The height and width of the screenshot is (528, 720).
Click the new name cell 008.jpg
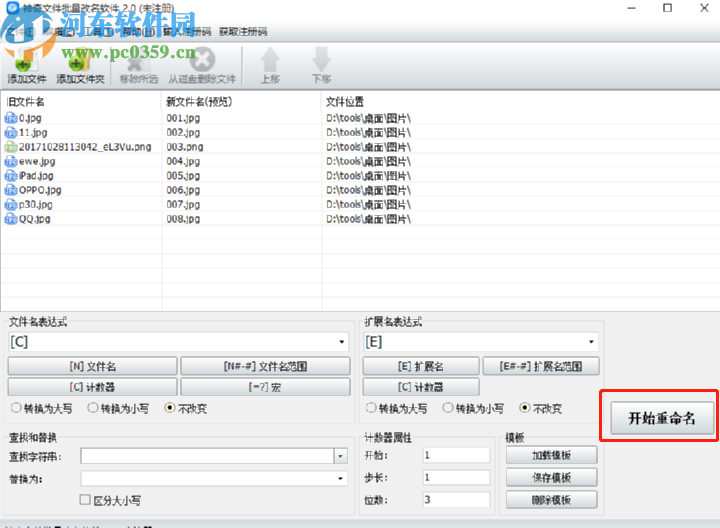[x=183, y=219]
